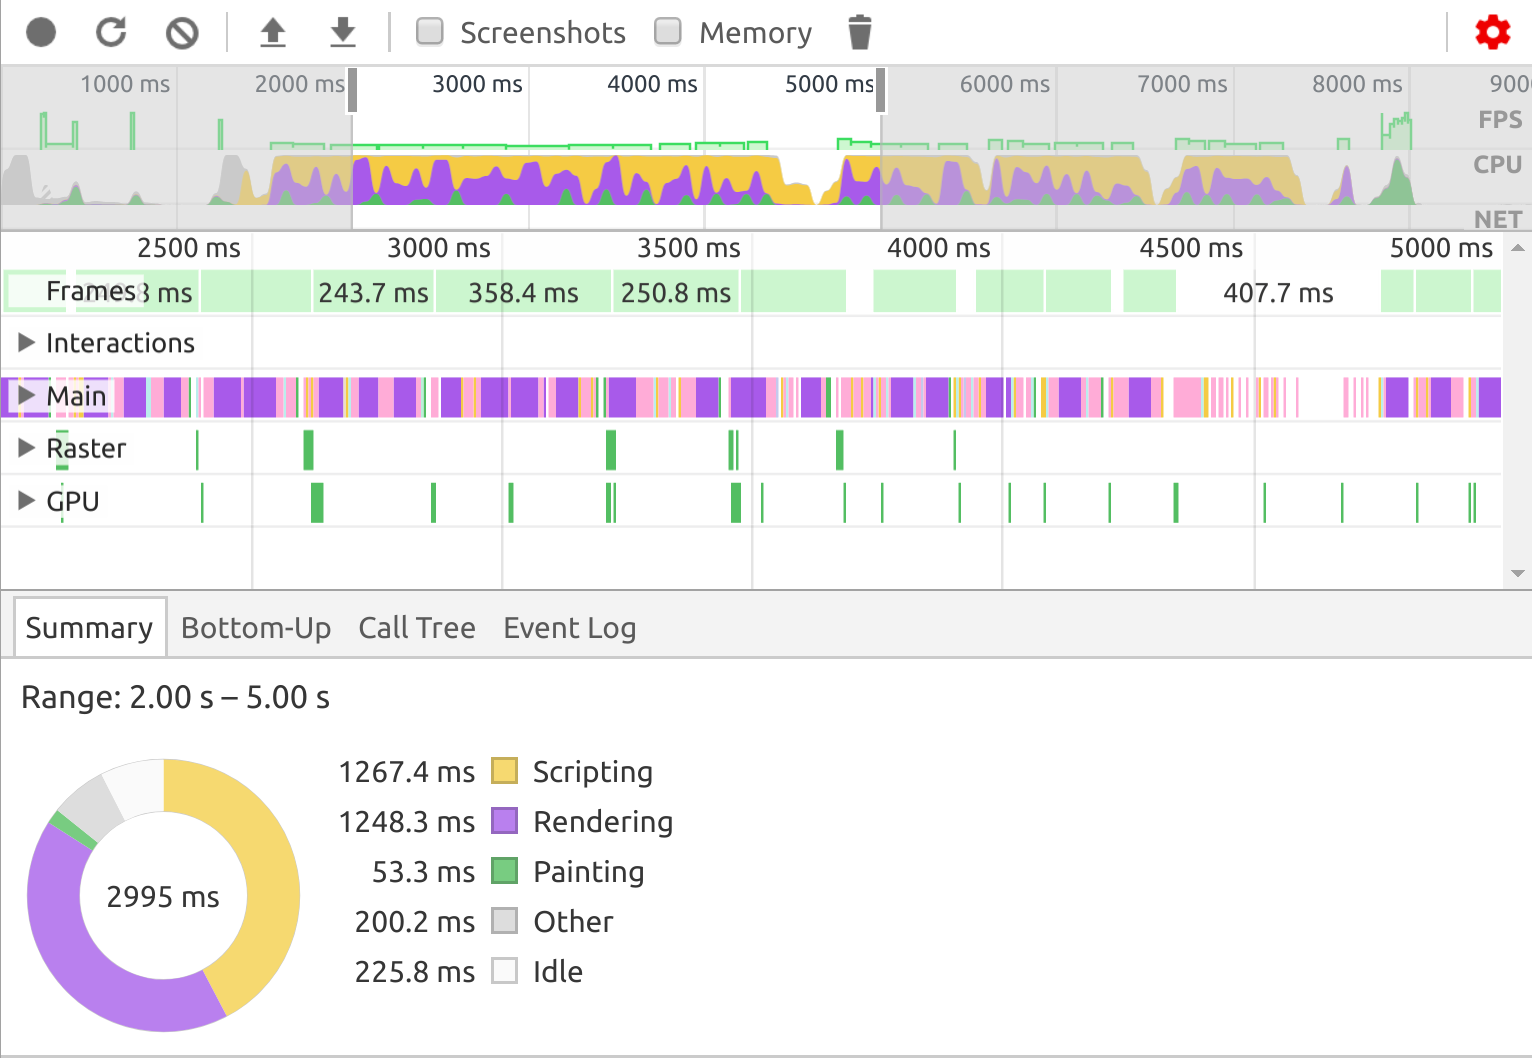
Task: Expand the Raster track
Action: tap(27, 448)
